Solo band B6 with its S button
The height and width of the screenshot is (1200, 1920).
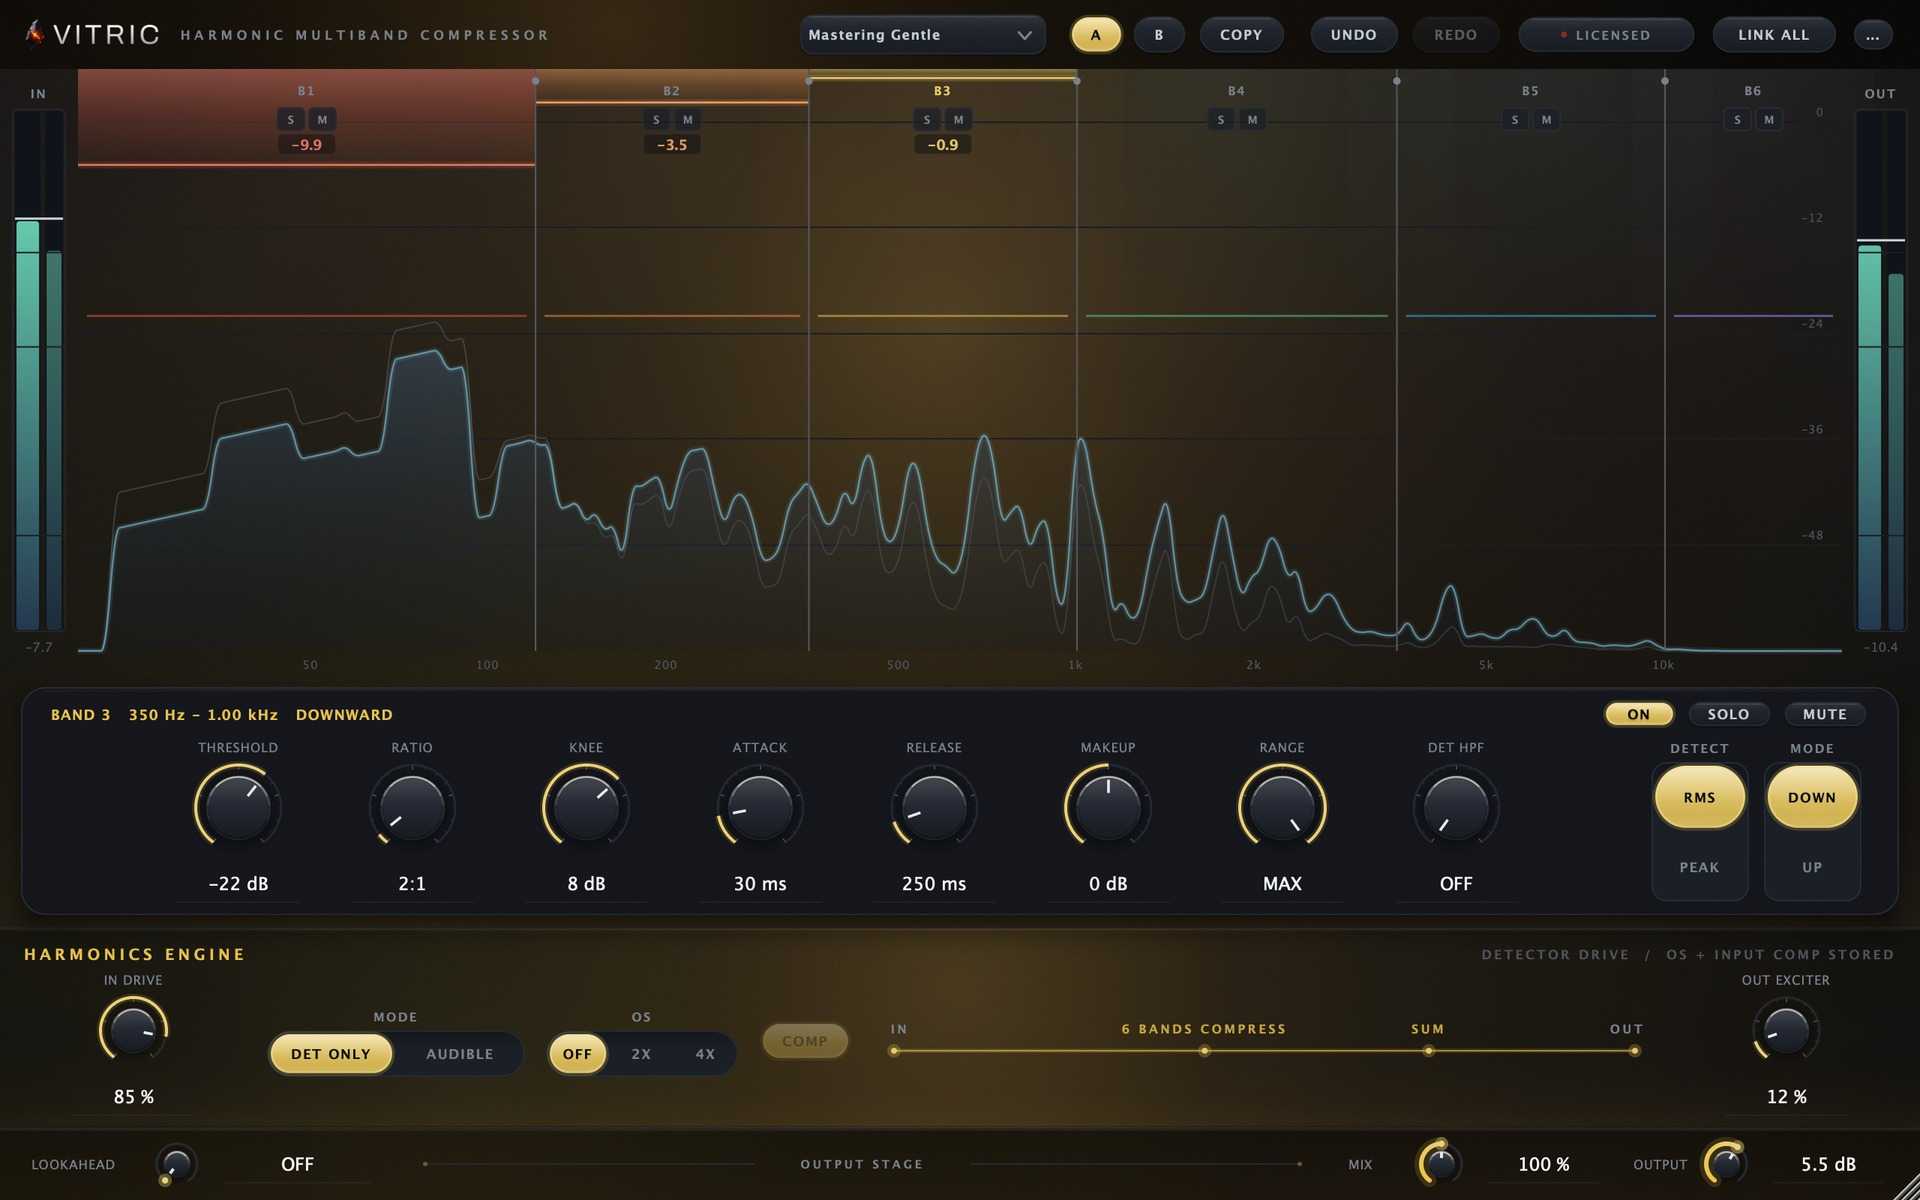pos(1738,120)
